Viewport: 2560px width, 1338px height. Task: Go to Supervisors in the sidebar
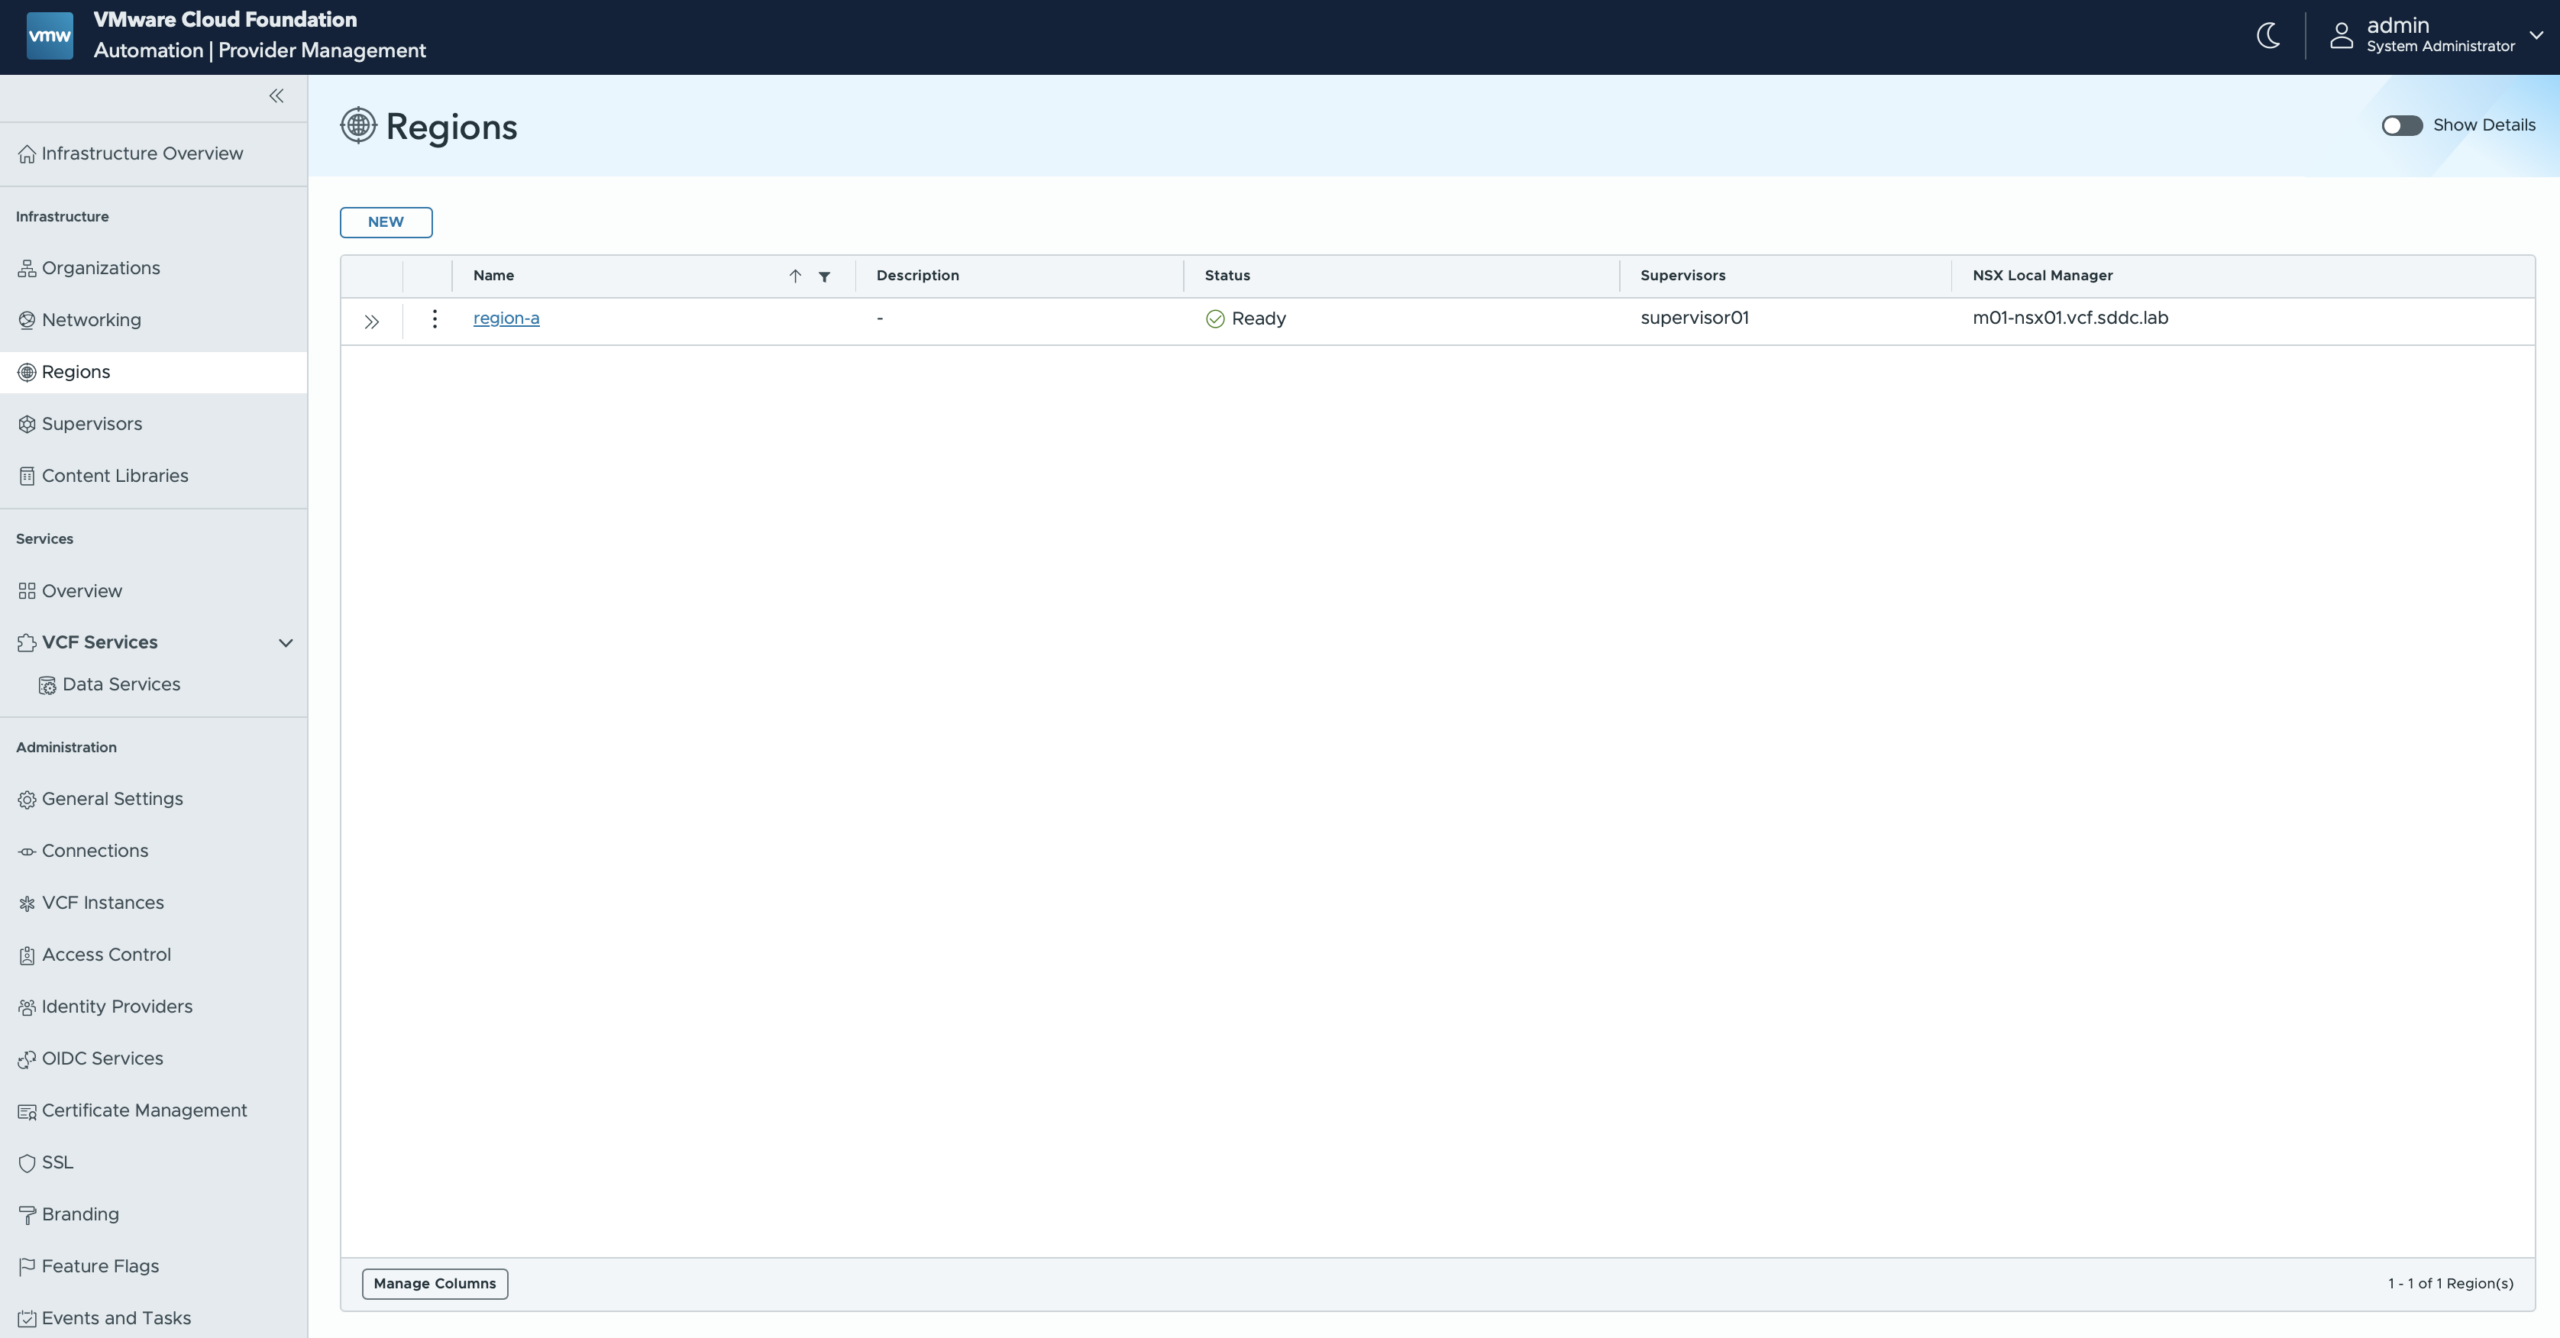point(92,424)
